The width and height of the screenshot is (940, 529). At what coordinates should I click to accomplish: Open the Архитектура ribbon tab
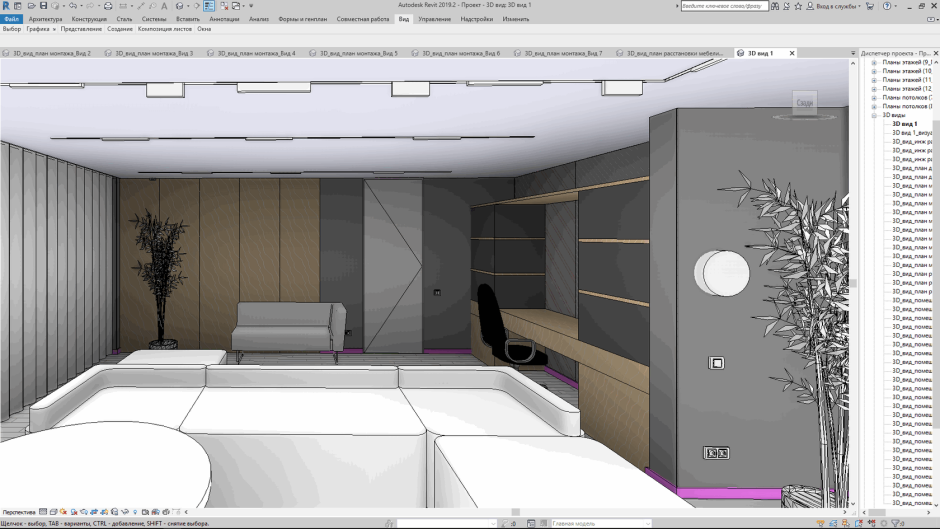[45, 18]
